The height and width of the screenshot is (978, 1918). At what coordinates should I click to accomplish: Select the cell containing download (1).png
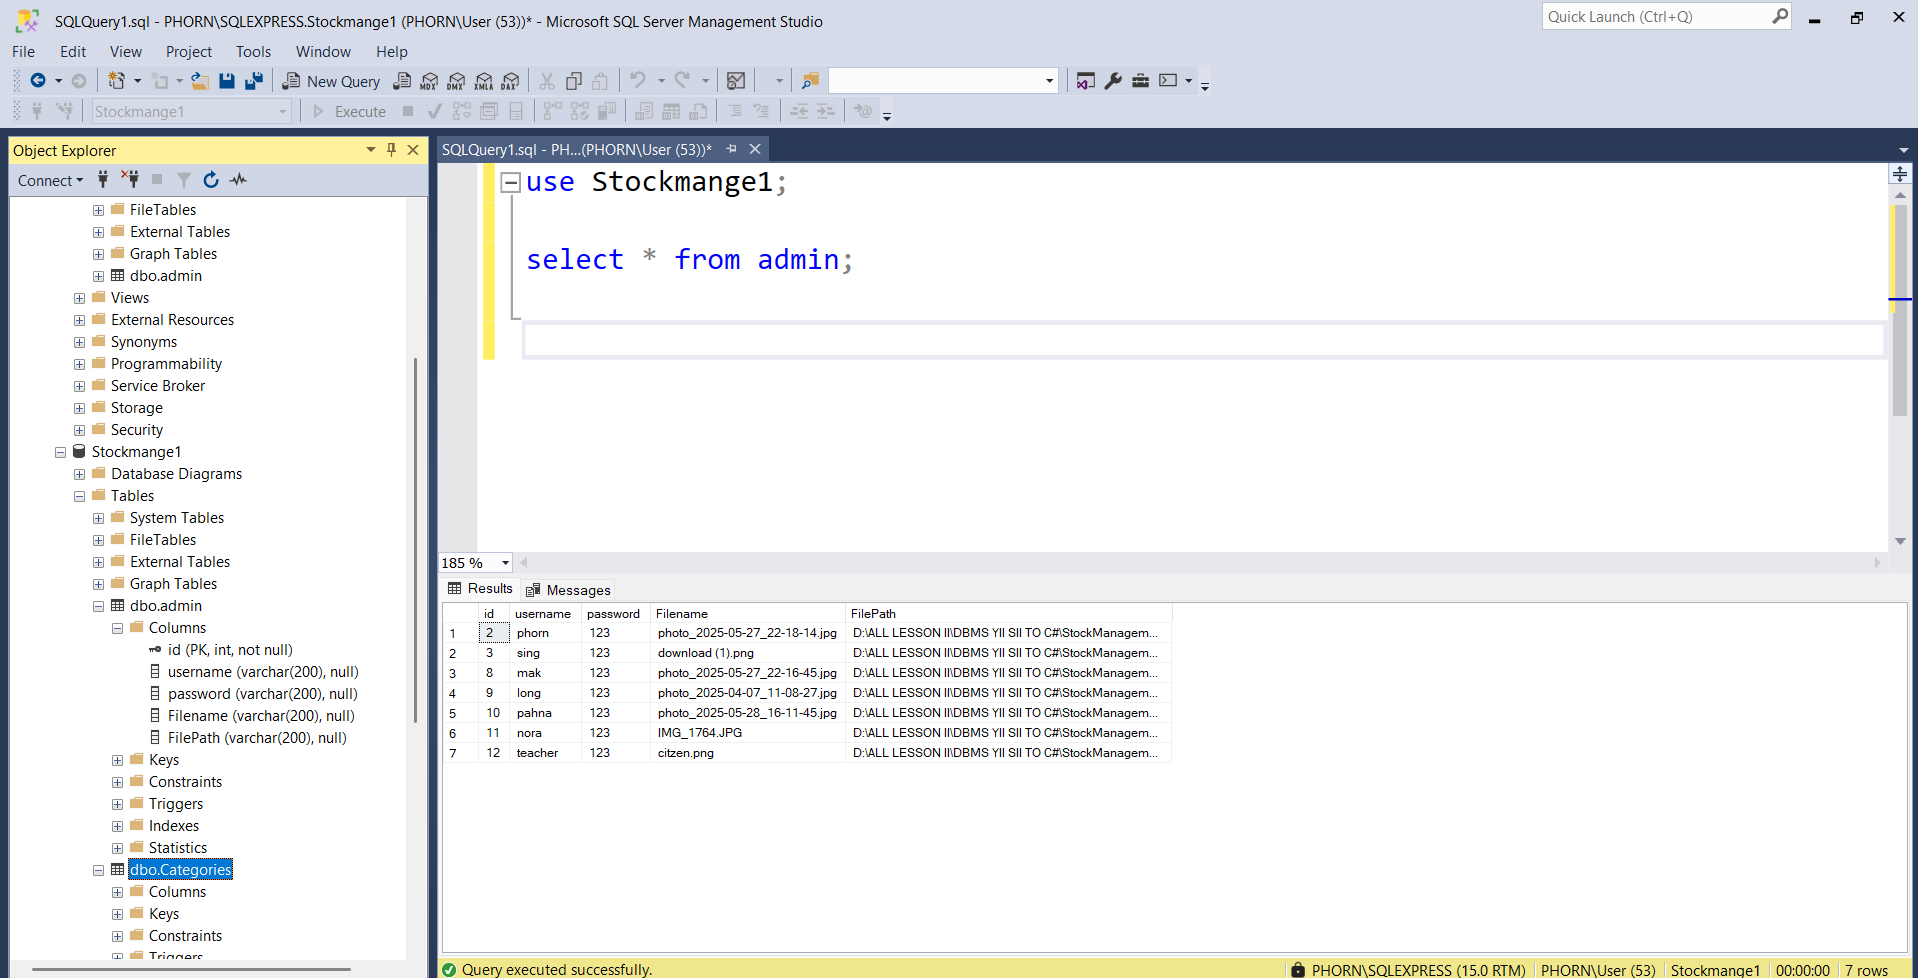coord(747,653)
